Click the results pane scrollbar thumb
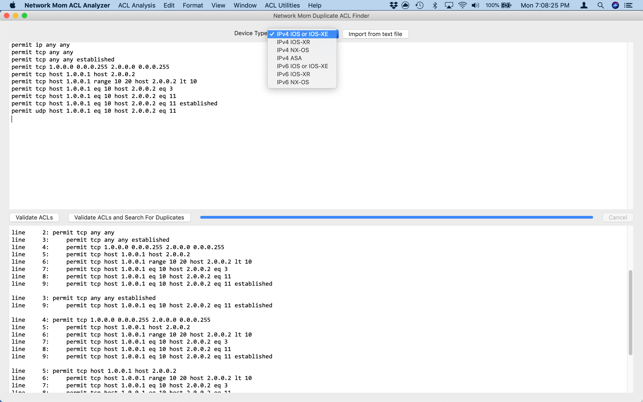643x402 pixels. coord(630,312)
